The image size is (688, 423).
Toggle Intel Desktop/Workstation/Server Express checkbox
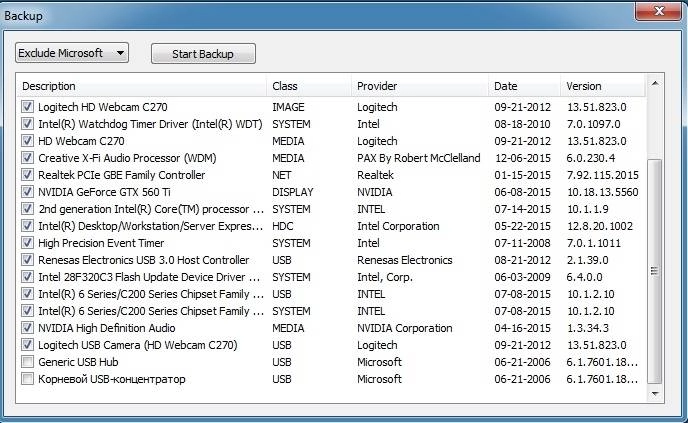click(27, 226)
